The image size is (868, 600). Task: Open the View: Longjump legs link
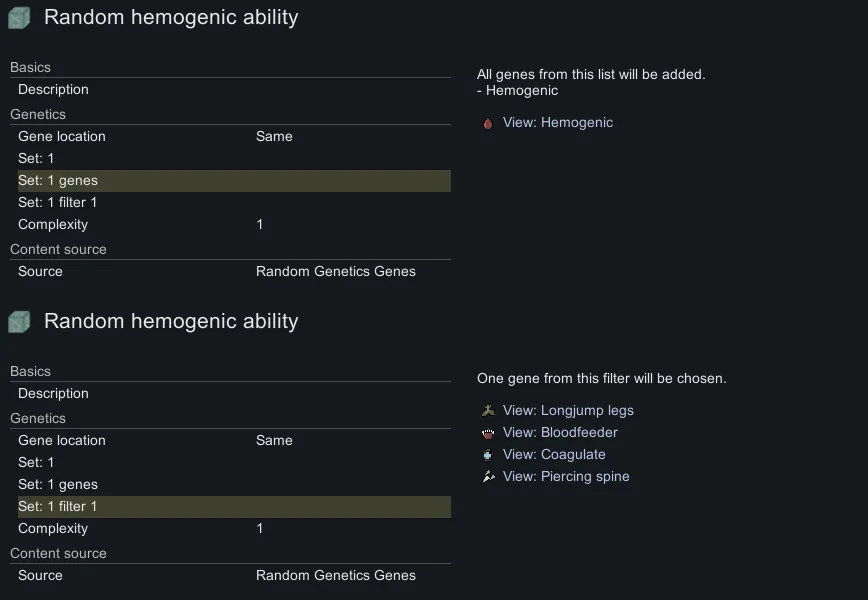pos(568,411)
